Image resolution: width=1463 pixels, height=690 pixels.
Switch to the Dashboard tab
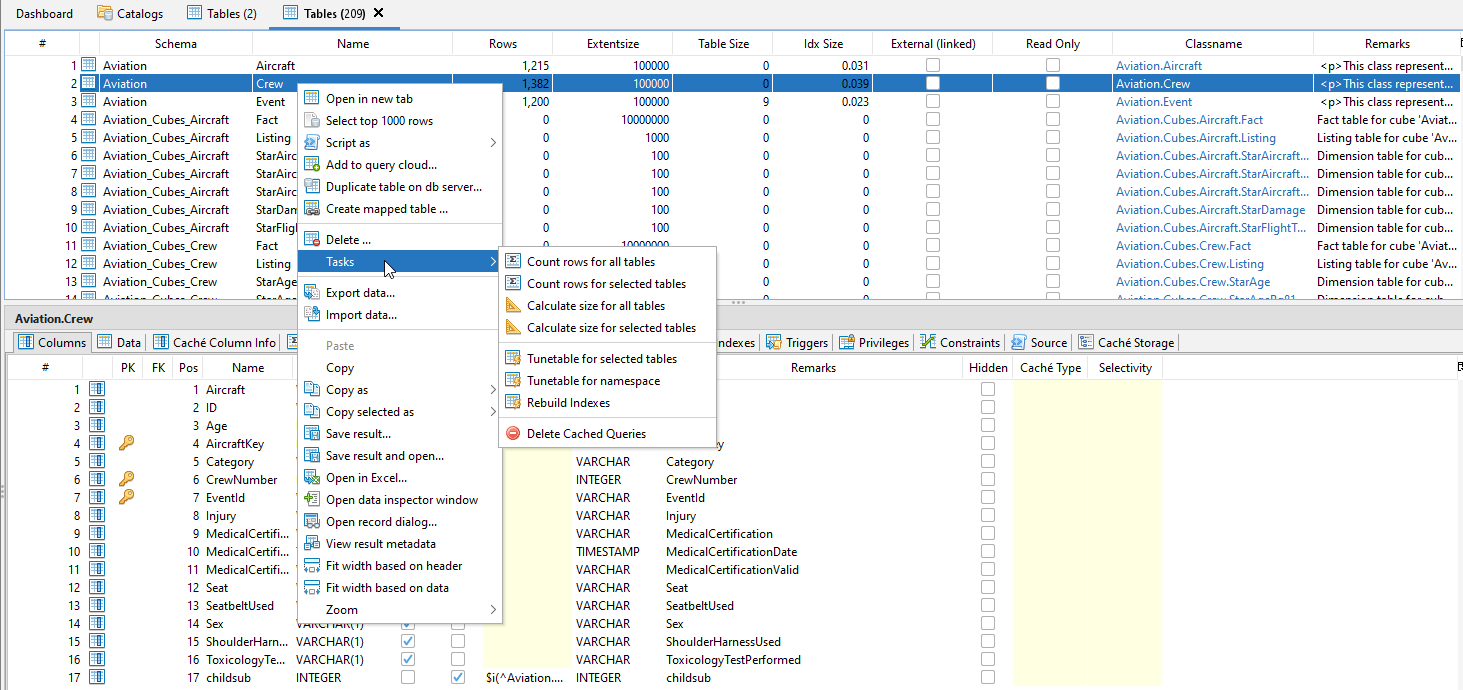tap(44, 13)
